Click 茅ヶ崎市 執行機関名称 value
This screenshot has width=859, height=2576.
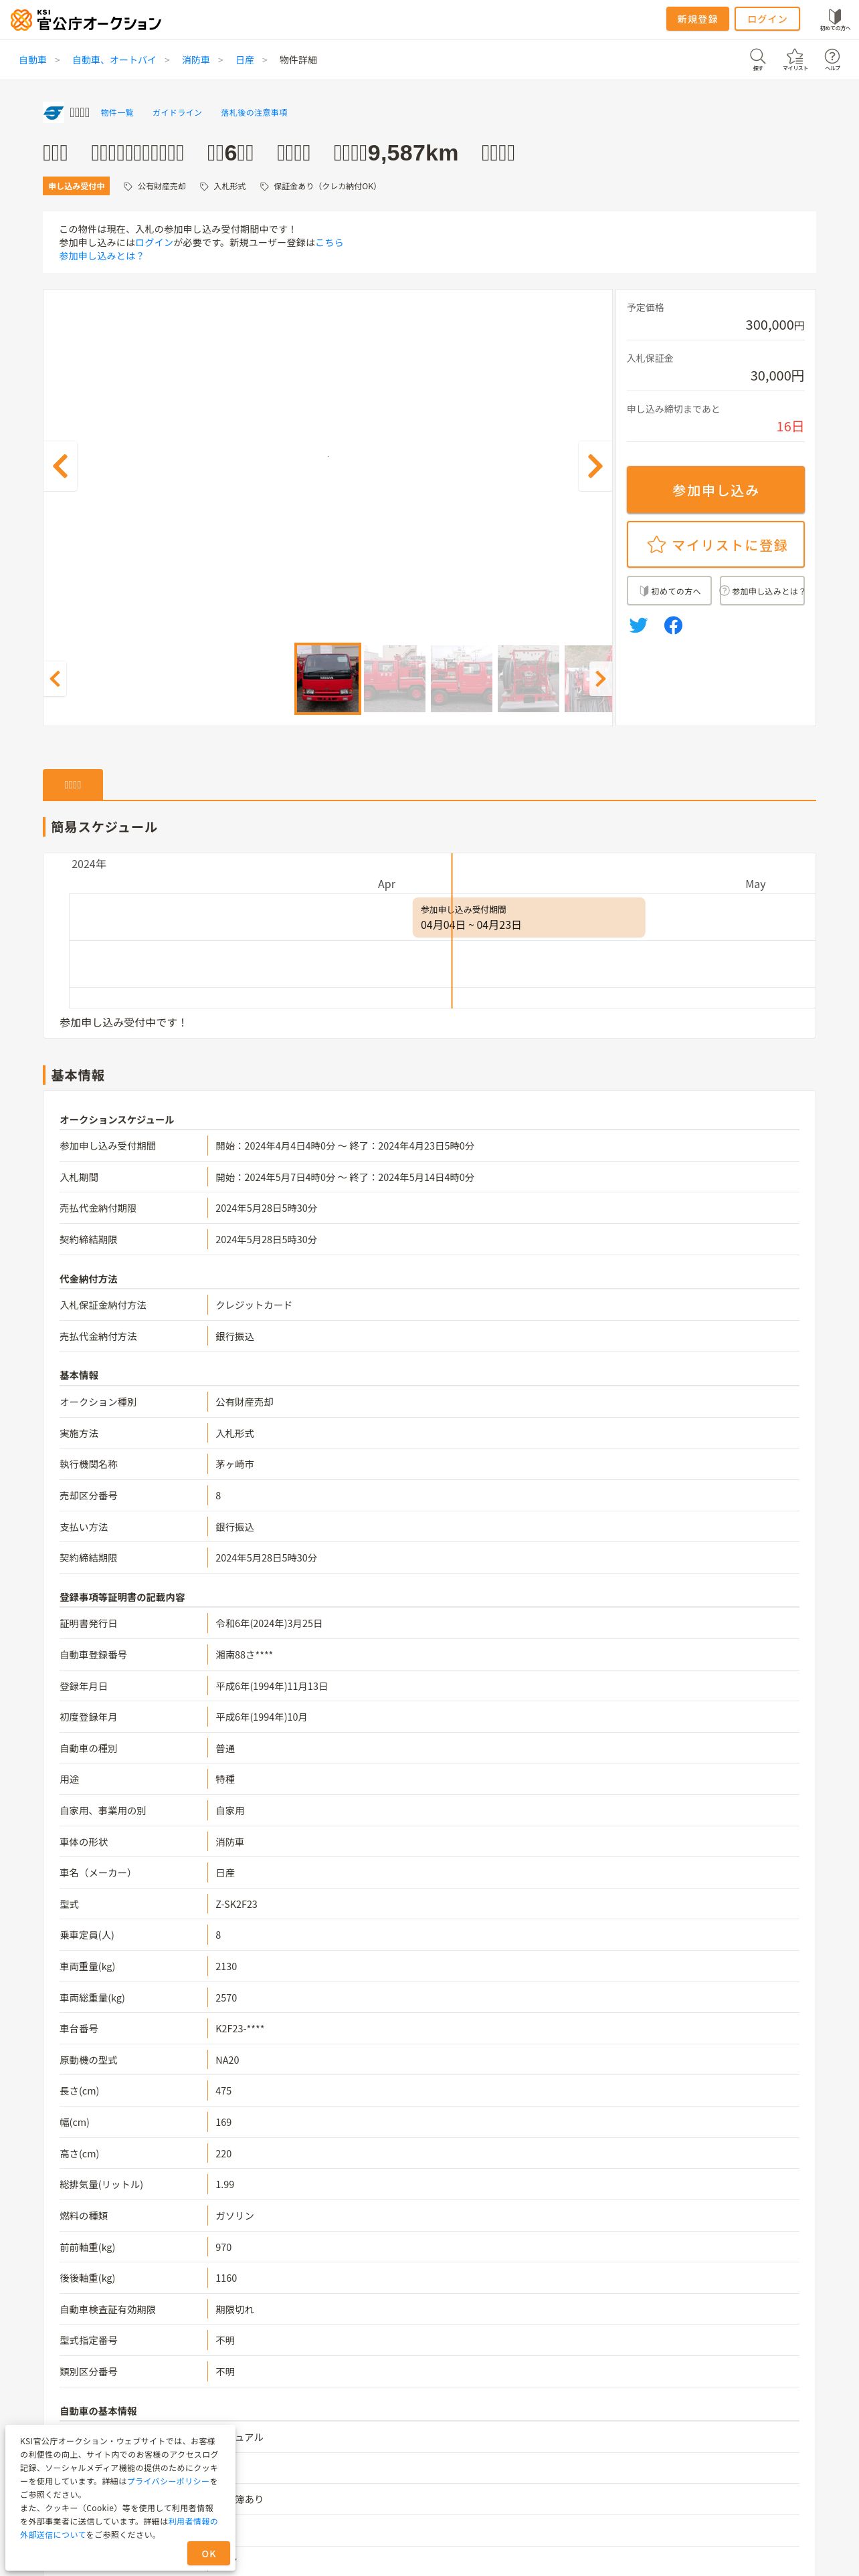(235, 1464)
